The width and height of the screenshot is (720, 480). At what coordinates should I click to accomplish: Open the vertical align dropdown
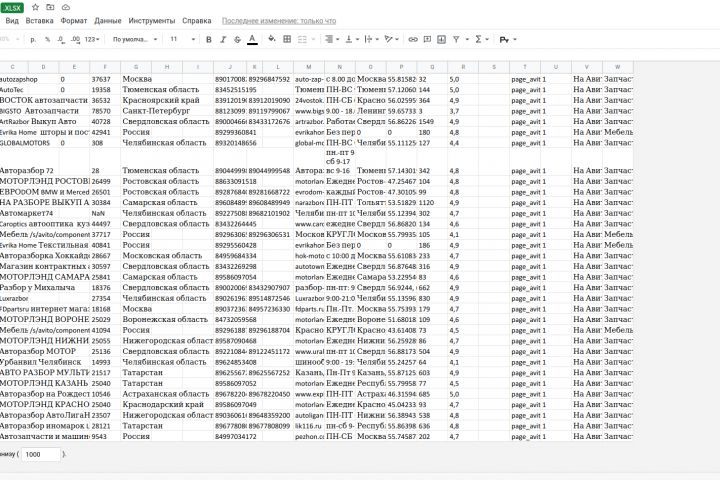(352, 40)
